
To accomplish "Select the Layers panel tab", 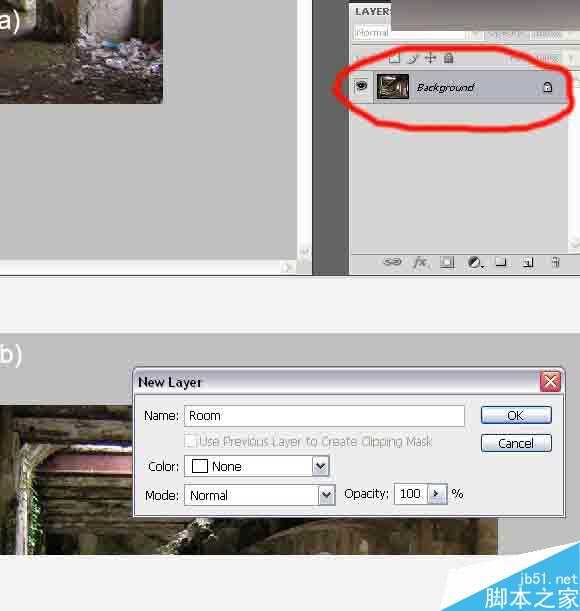I will [x=372, y=12].
